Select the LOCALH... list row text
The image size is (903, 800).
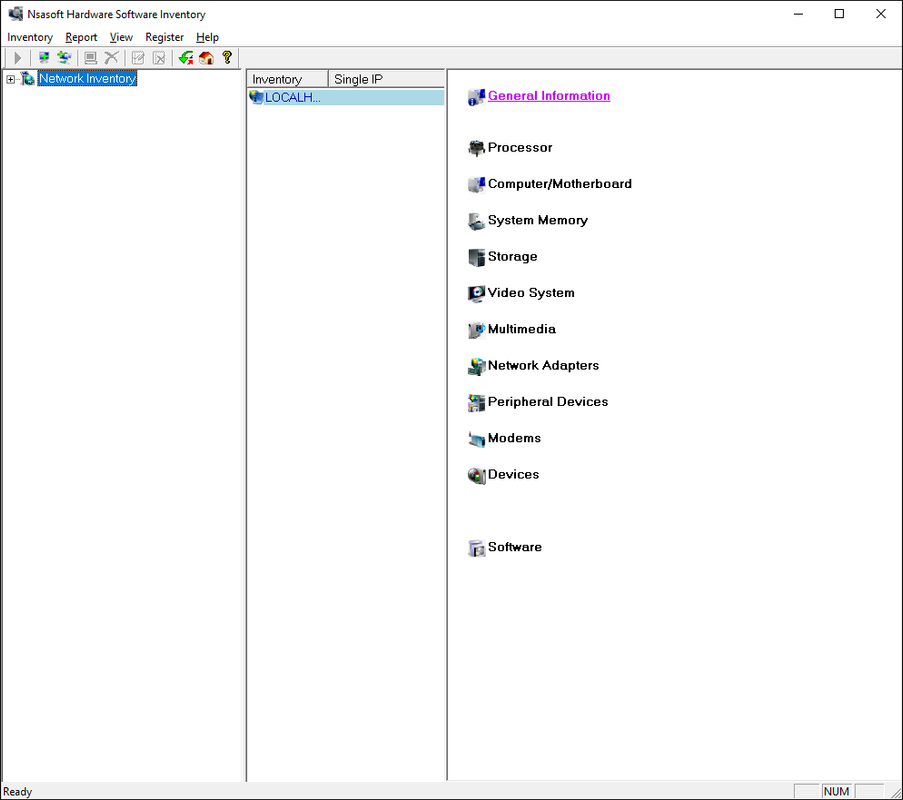click(x=293, y=97)
